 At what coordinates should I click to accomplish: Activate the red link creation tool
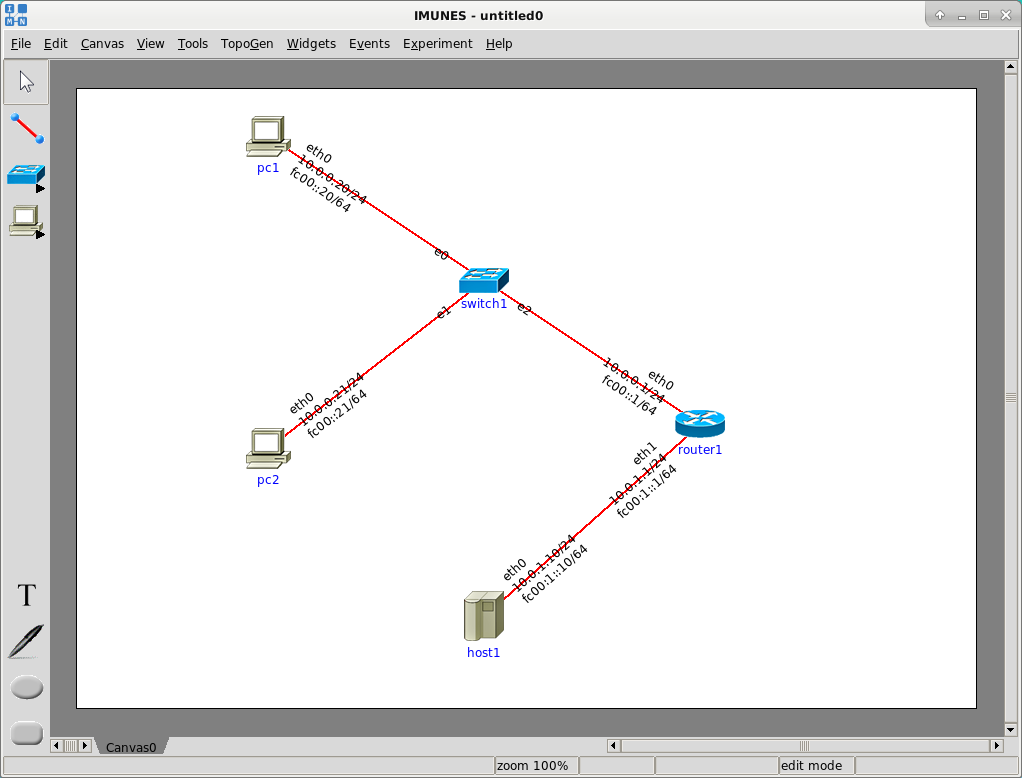pos(27,128)
